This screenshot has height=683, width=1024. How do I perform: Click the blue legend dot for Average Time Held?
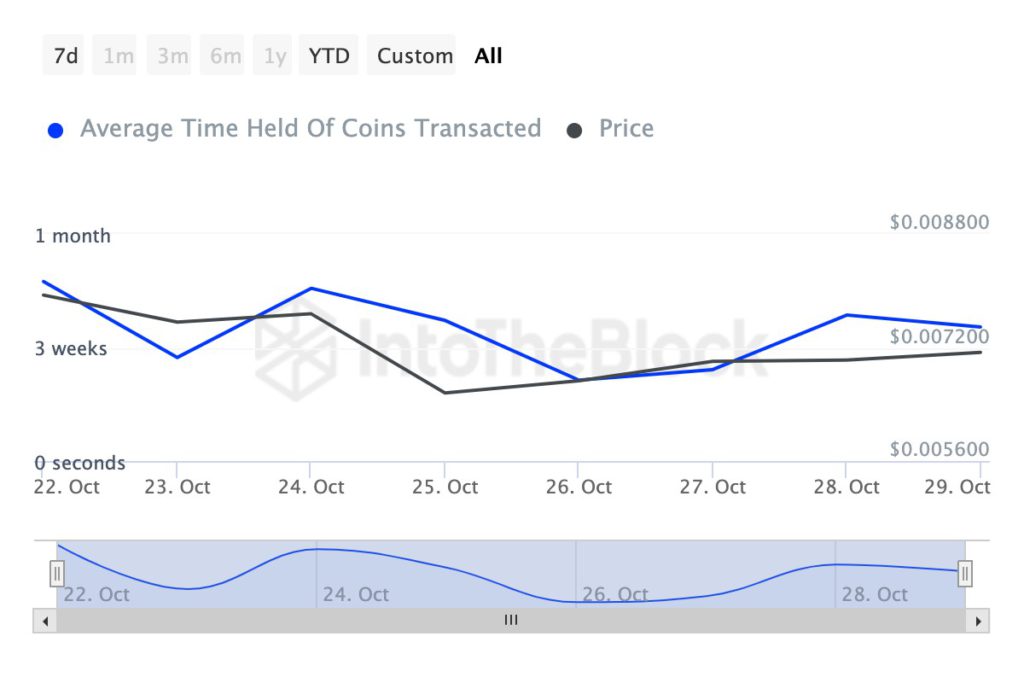pyautogui.click(x=56, y=130)
